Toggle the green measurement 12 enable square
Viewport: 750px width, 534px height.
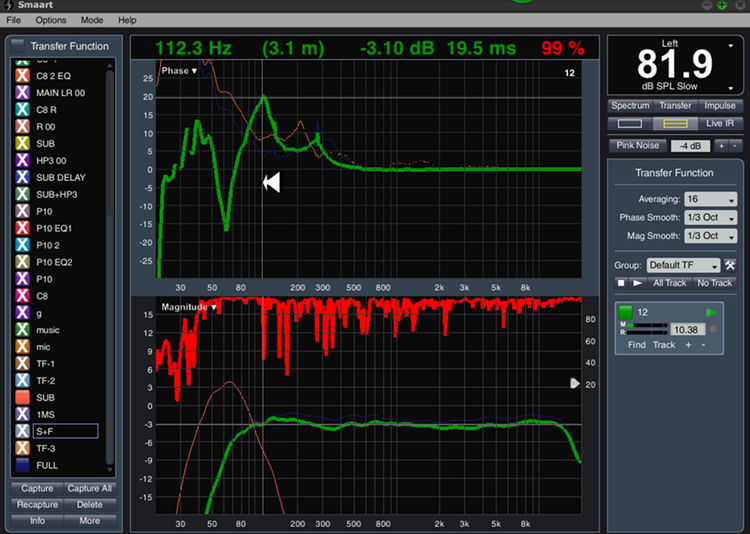click(x=625, y=312)
